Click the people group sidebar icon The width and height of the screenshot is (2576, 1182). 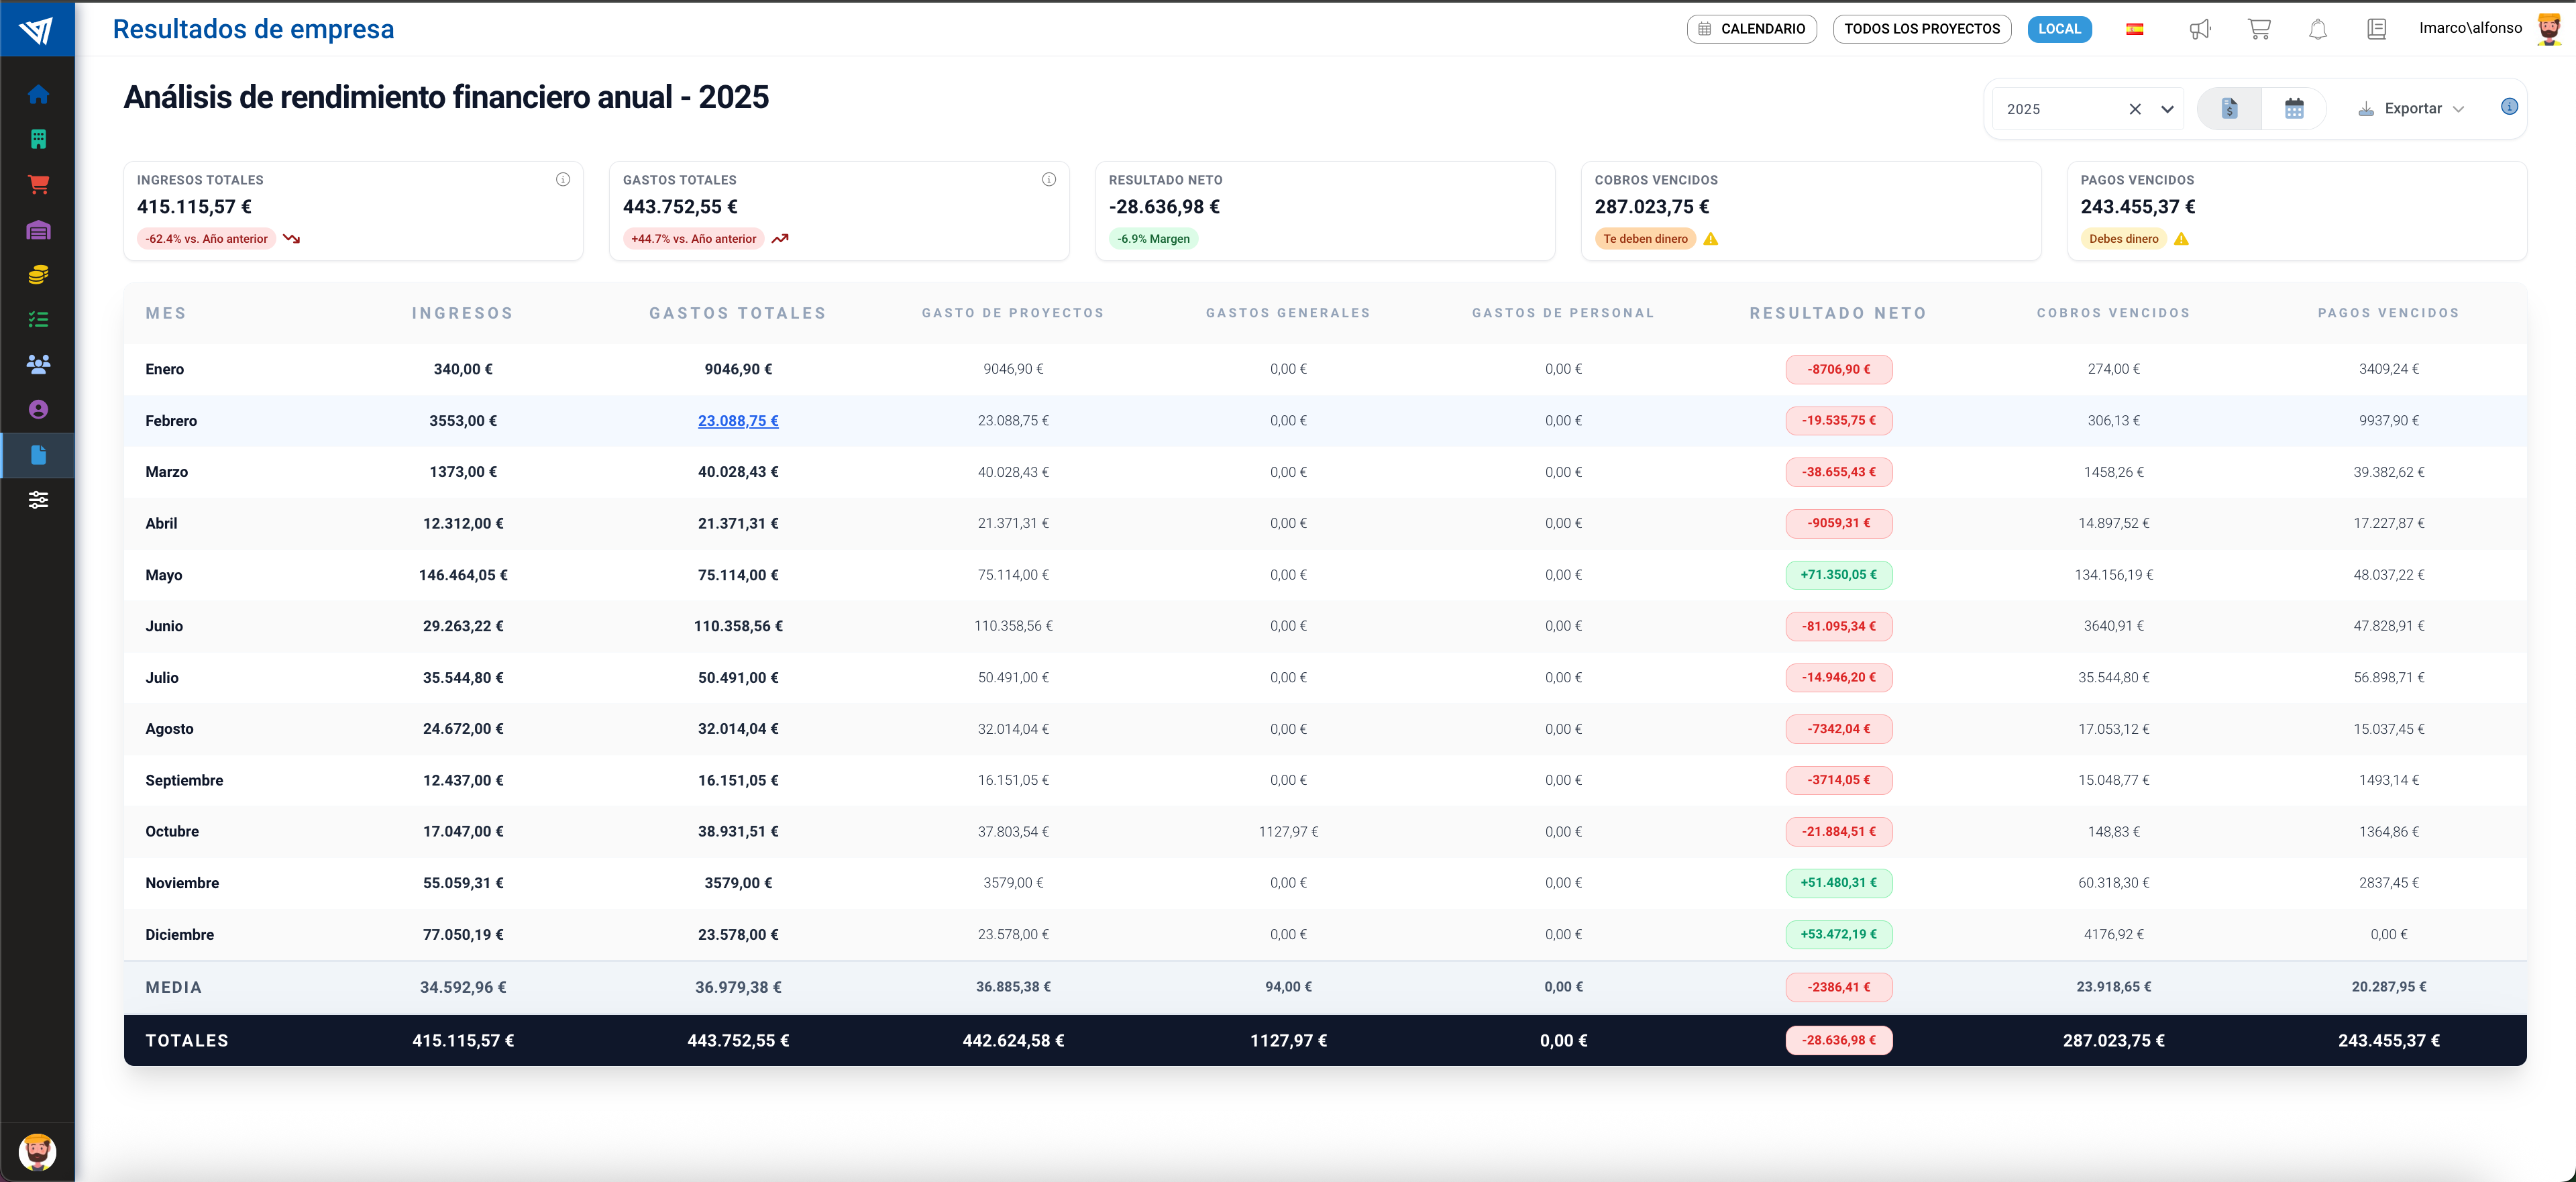tap(38, 364)
